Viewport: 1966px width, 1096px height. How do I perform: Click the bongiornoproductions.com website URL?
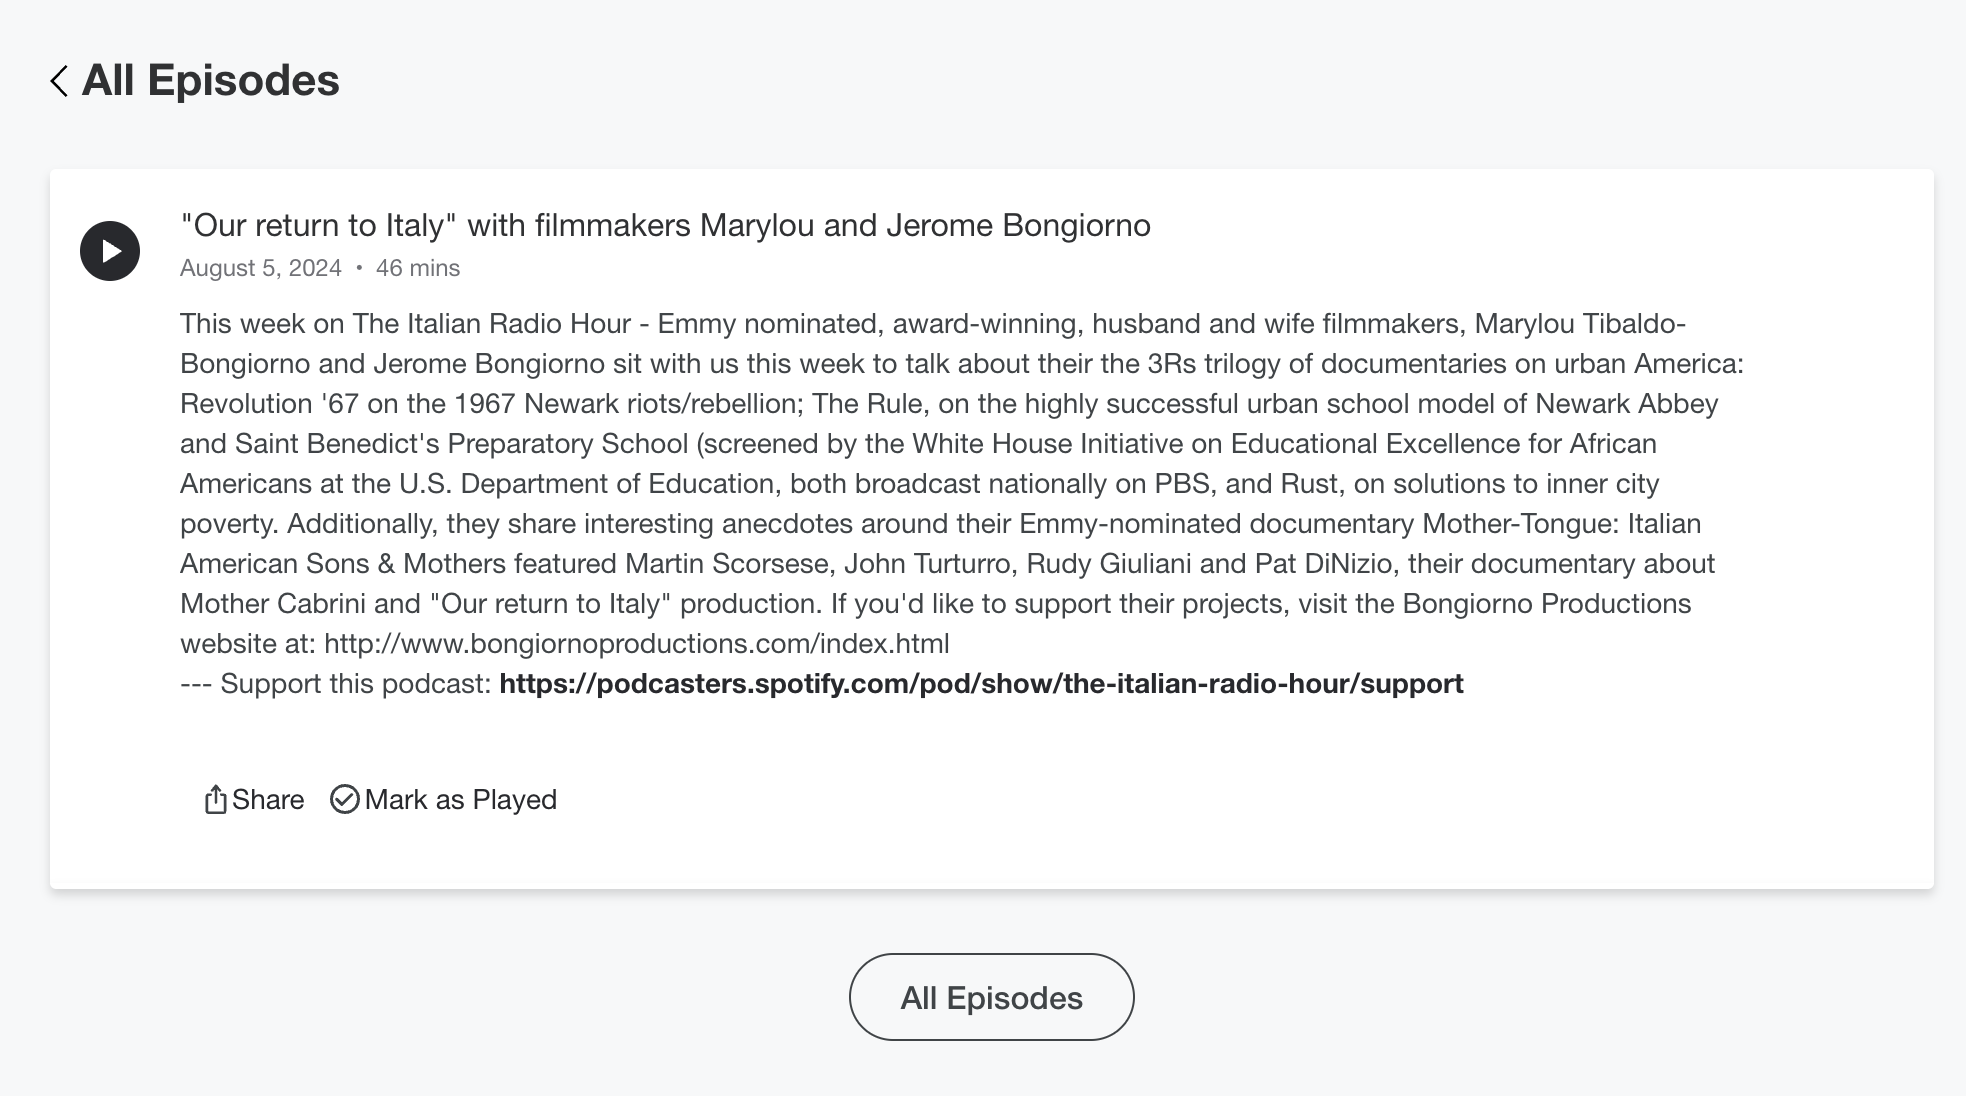pyautogui.click(x=636, y=644)
